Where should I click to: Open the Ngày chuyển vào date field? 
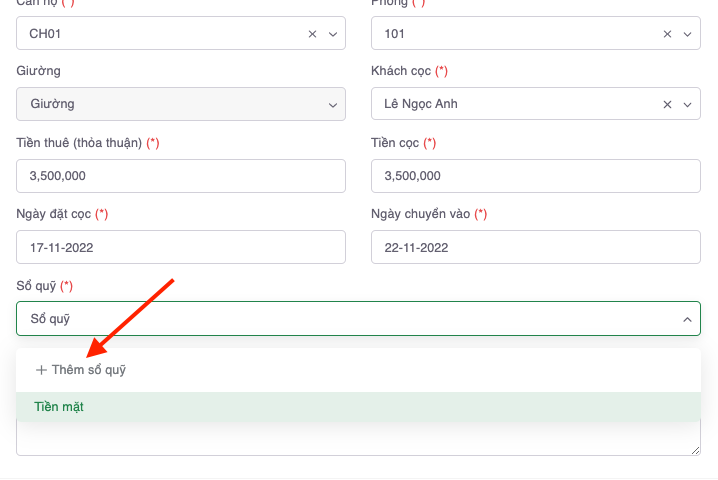click(535, 247)
